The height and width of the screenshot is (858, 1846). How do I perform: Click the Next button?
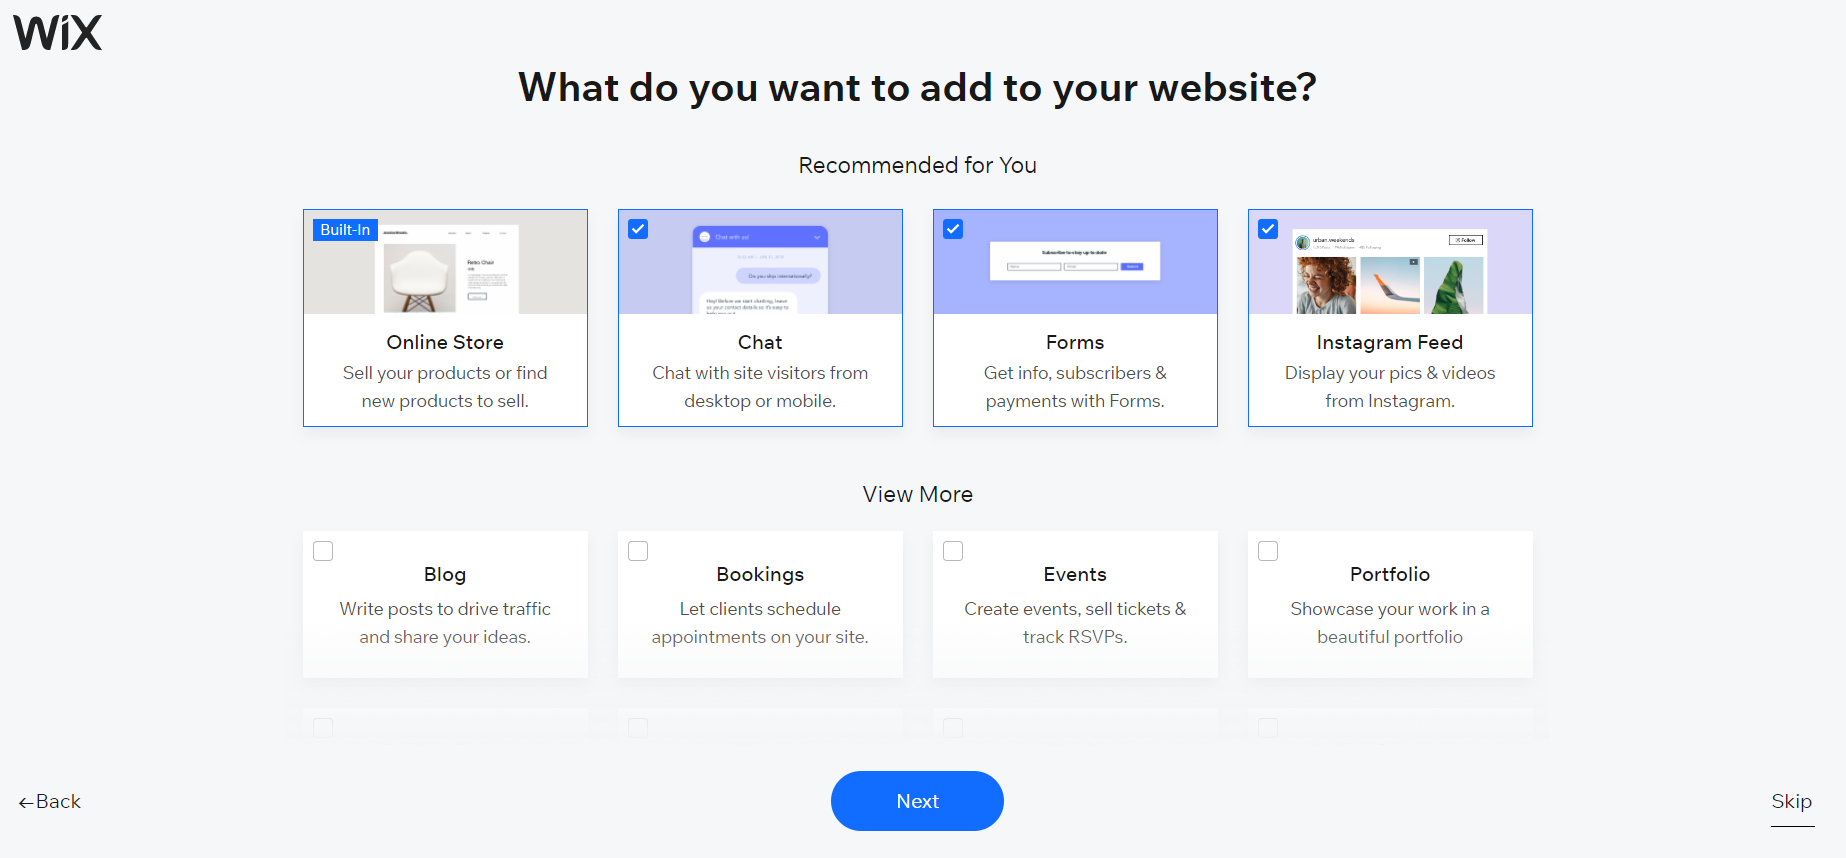pos(917,801)
